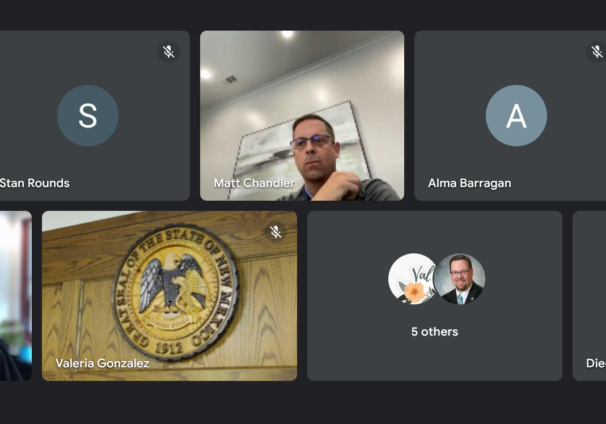Click the '5 others' text label
The width and height of the screenshot is (606, 424).
coord(434,332)
